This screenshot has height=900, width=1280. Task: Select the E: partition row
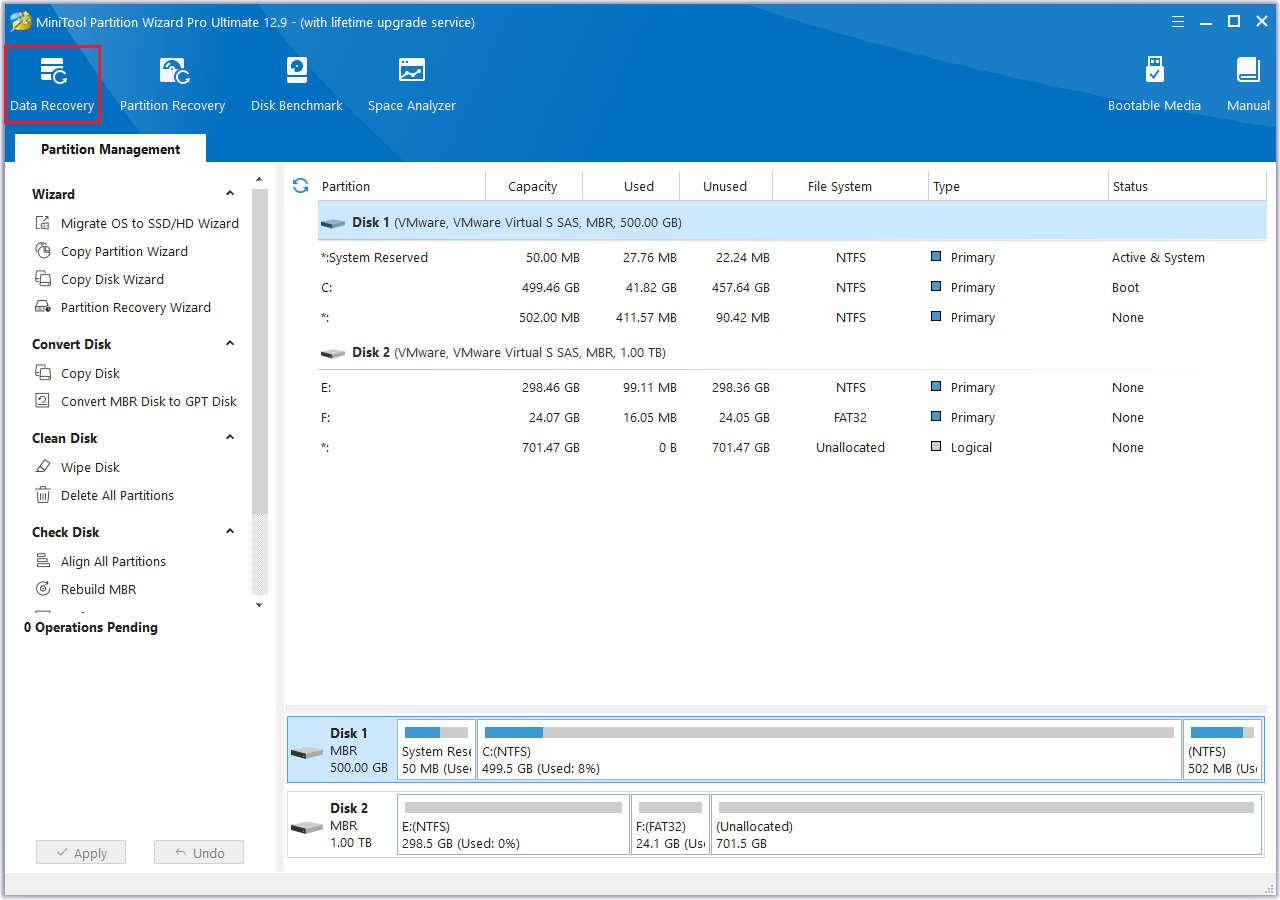[792, 387]
